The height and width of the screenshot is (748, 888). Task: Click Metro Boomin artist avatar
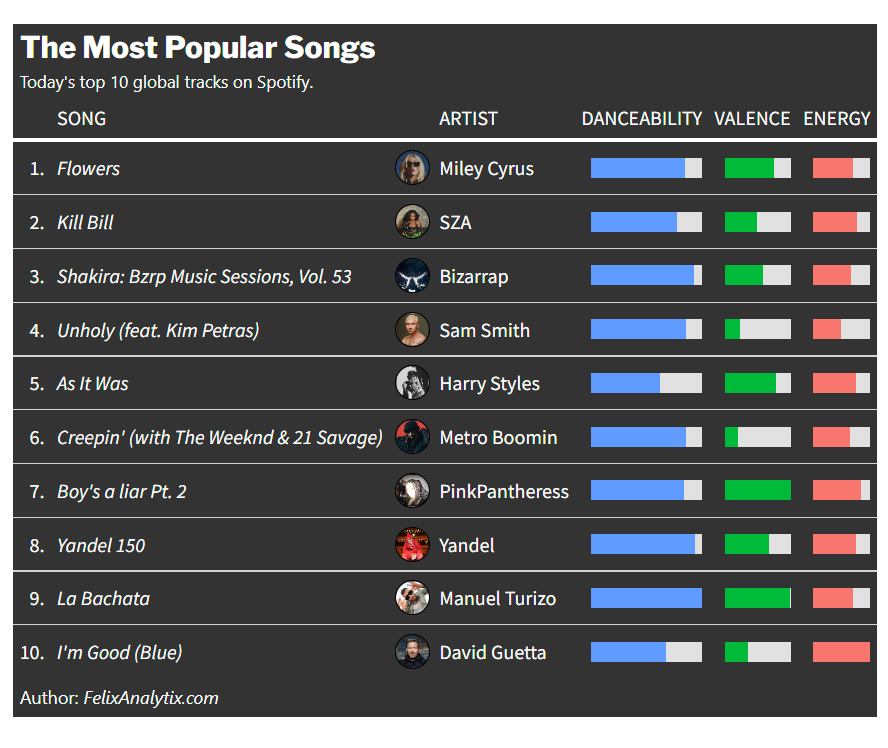click(x=412, y=437)
